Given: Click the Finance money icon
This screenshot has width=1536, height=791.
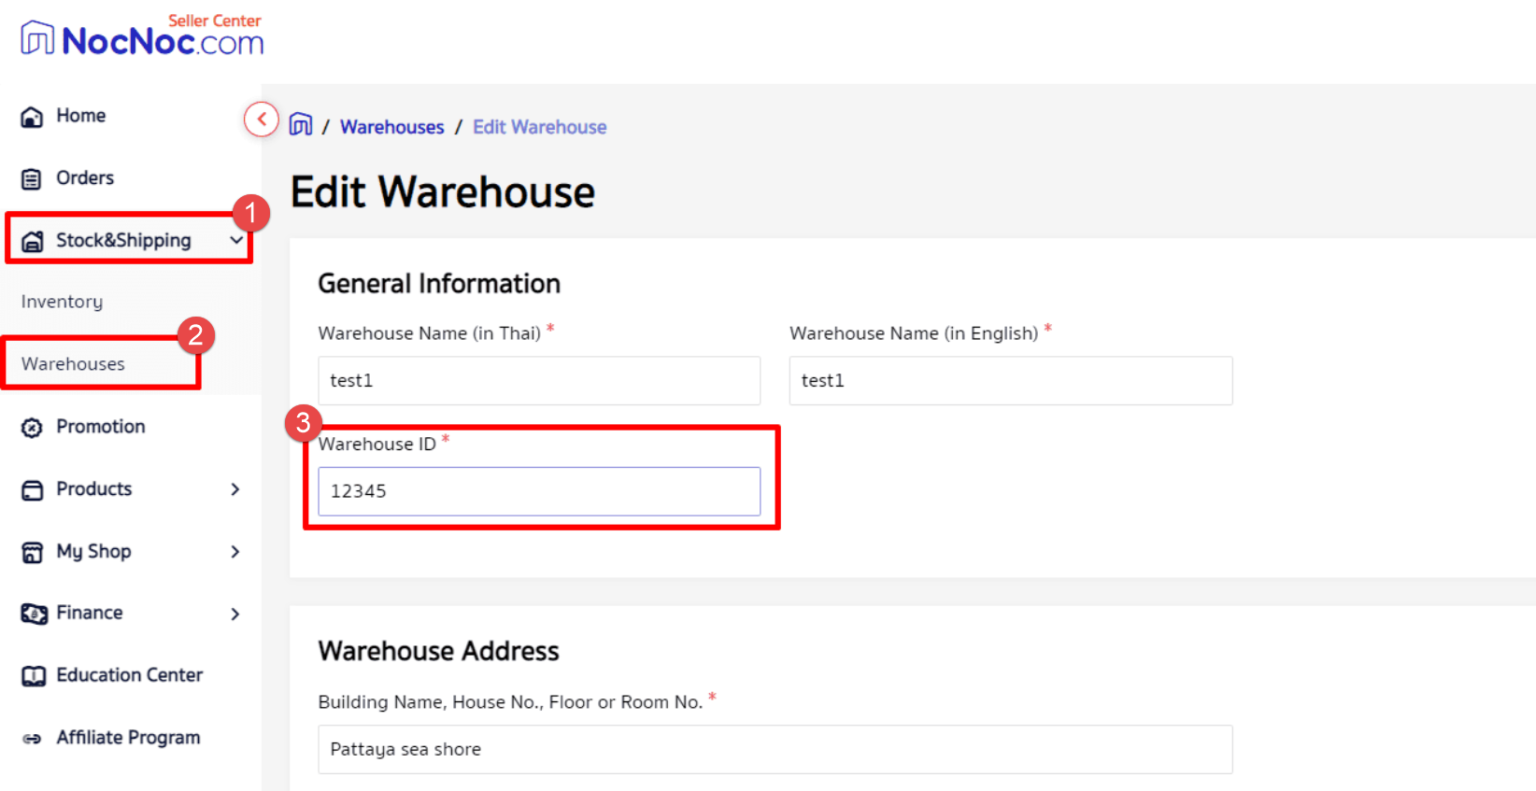Looking at the screenshot, I should coord(33,614).
